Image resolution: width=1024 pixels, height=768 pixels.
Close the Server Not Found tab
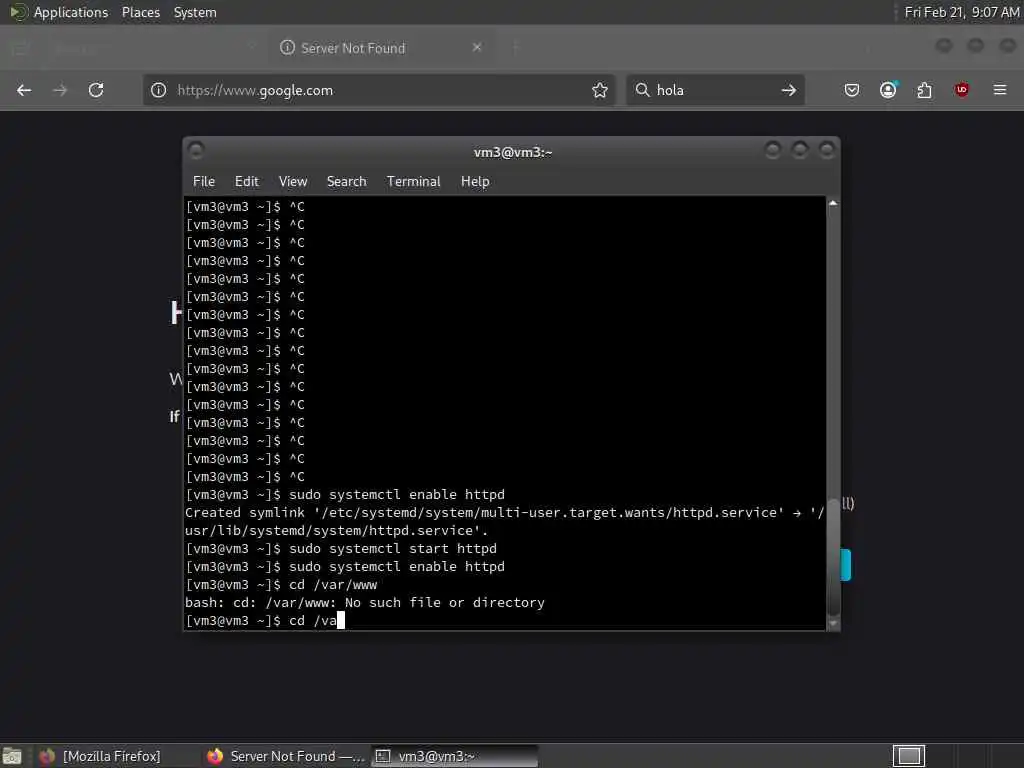[x=477, y=47]
